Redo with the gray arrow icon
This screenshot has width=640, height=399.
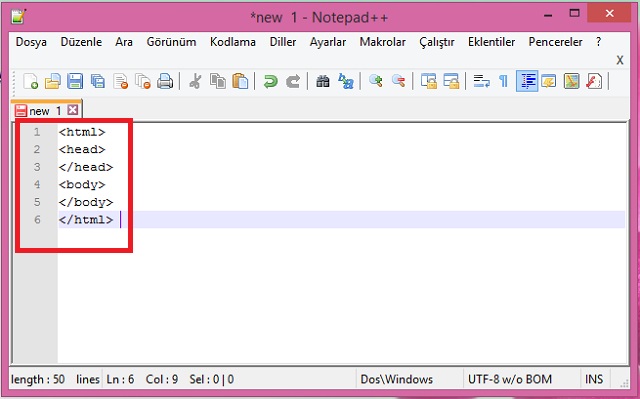point(293,81)
